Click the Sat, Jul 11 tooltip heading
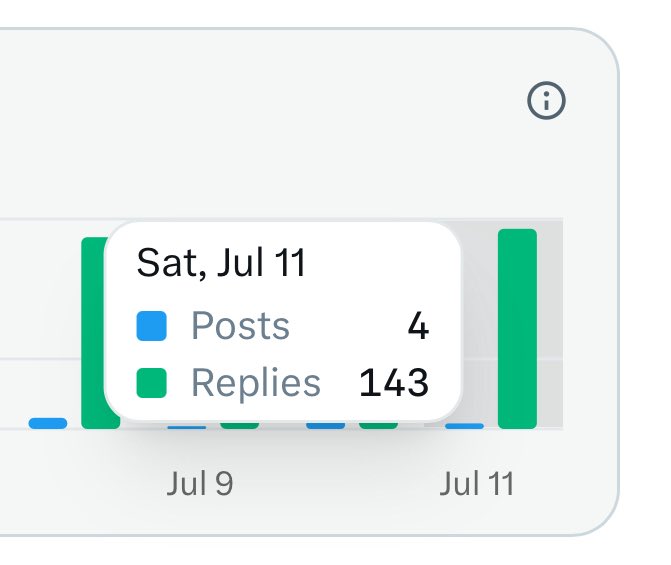Screen dimensions: 671x565 point(221,263)
